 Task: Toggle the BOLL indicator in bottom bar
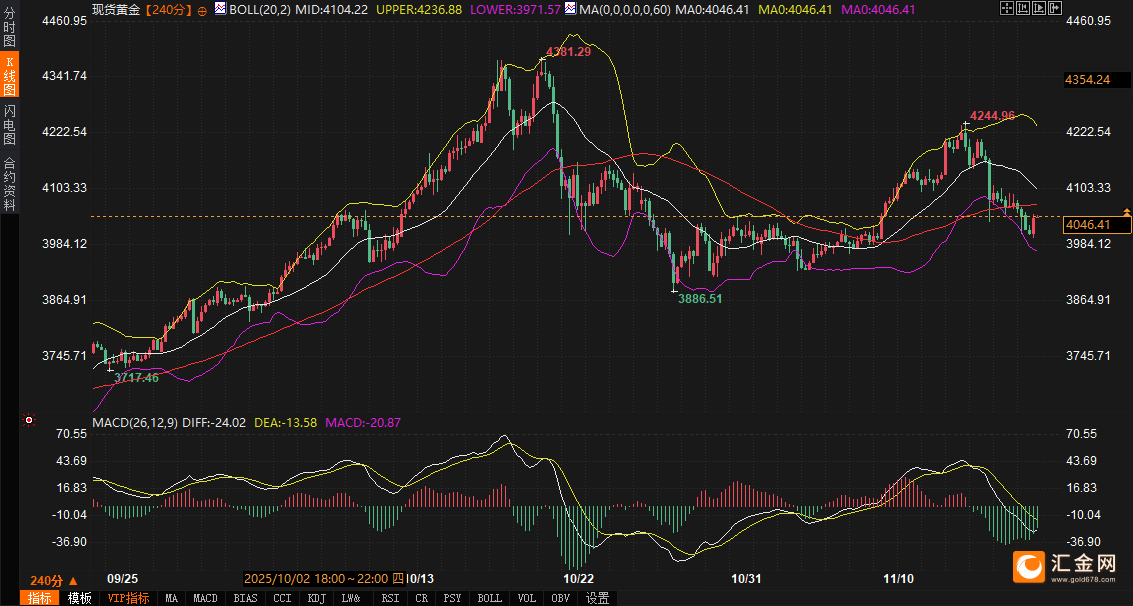(490, 598)
